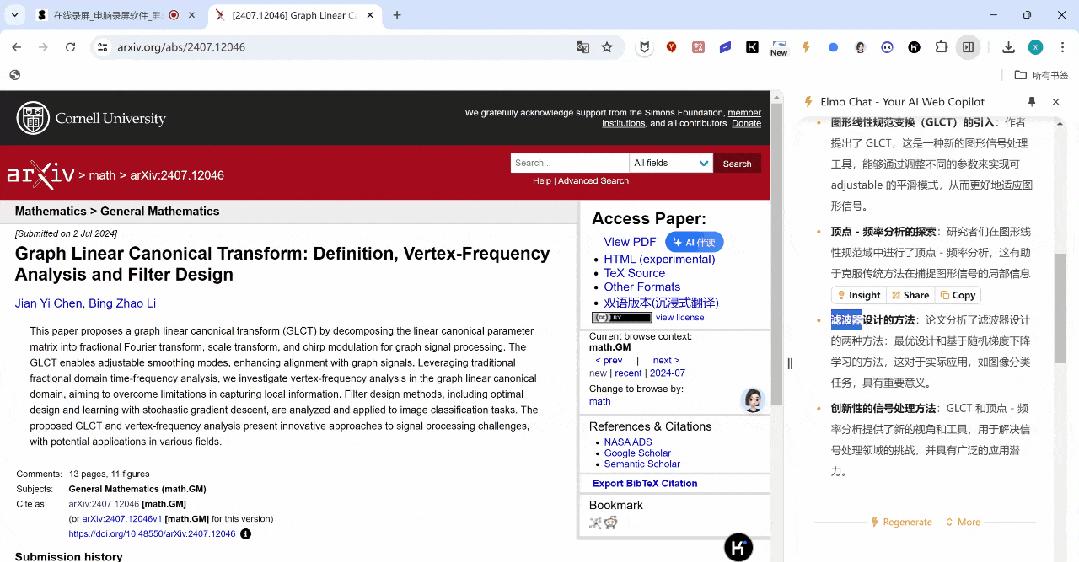Open the tab search dropdown arrow
This screenshot has width=1079, height=562.
[x=15, y=15]
